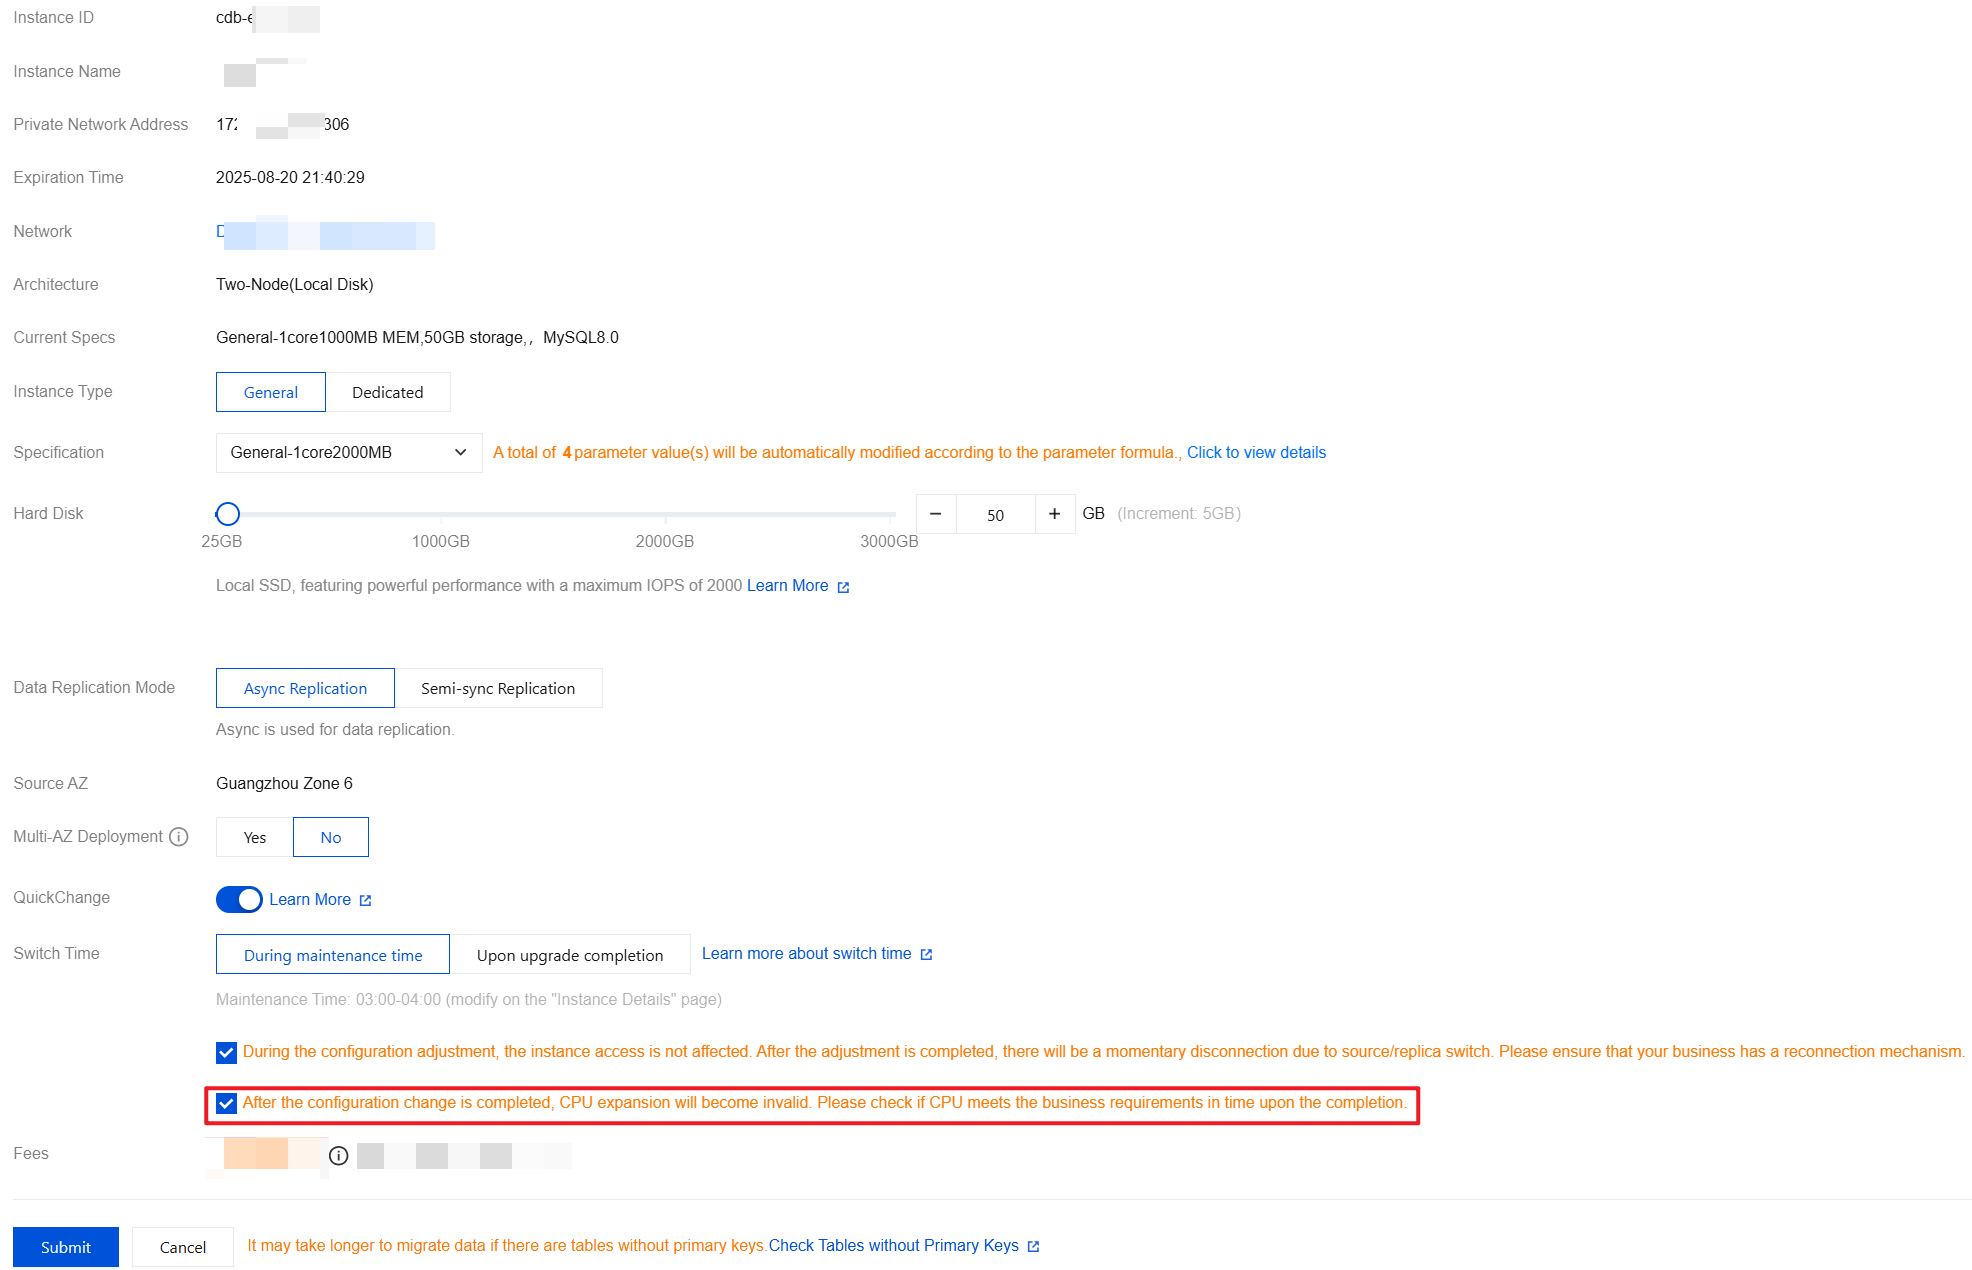Click the Submit button
Viewport: 1972px width, 1270px height.
click(66, 1247)
